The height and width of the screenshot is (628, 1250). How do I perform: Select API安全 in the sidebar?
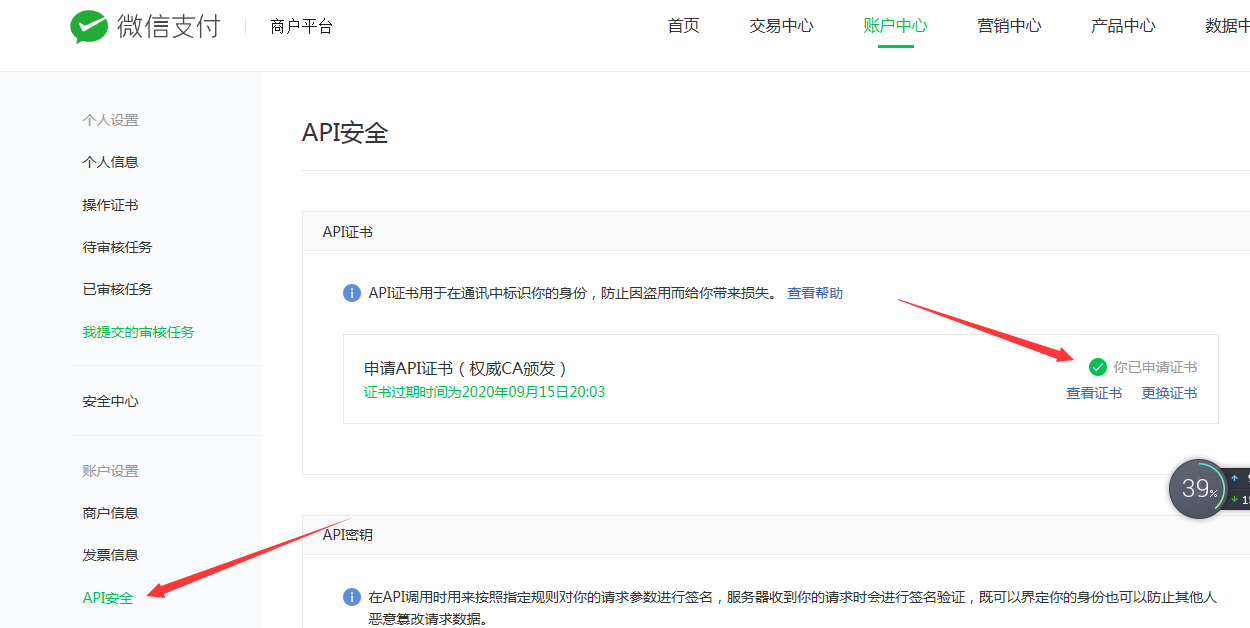coord(107,598)
